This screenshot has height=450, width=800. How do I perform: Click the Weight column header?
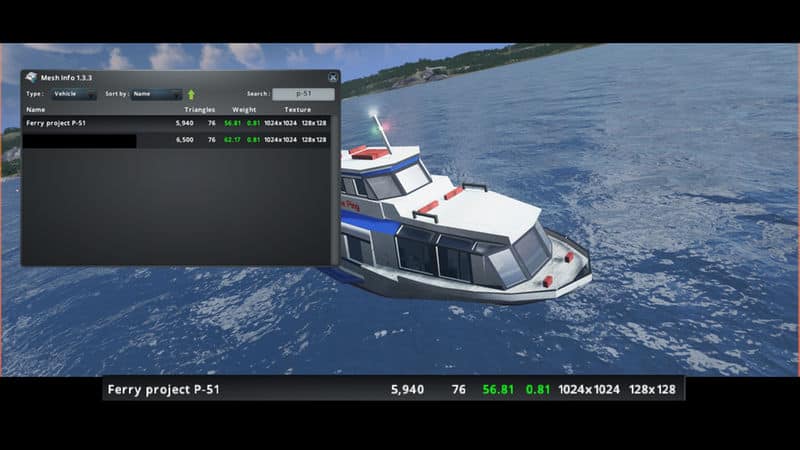tap(244, 109)
